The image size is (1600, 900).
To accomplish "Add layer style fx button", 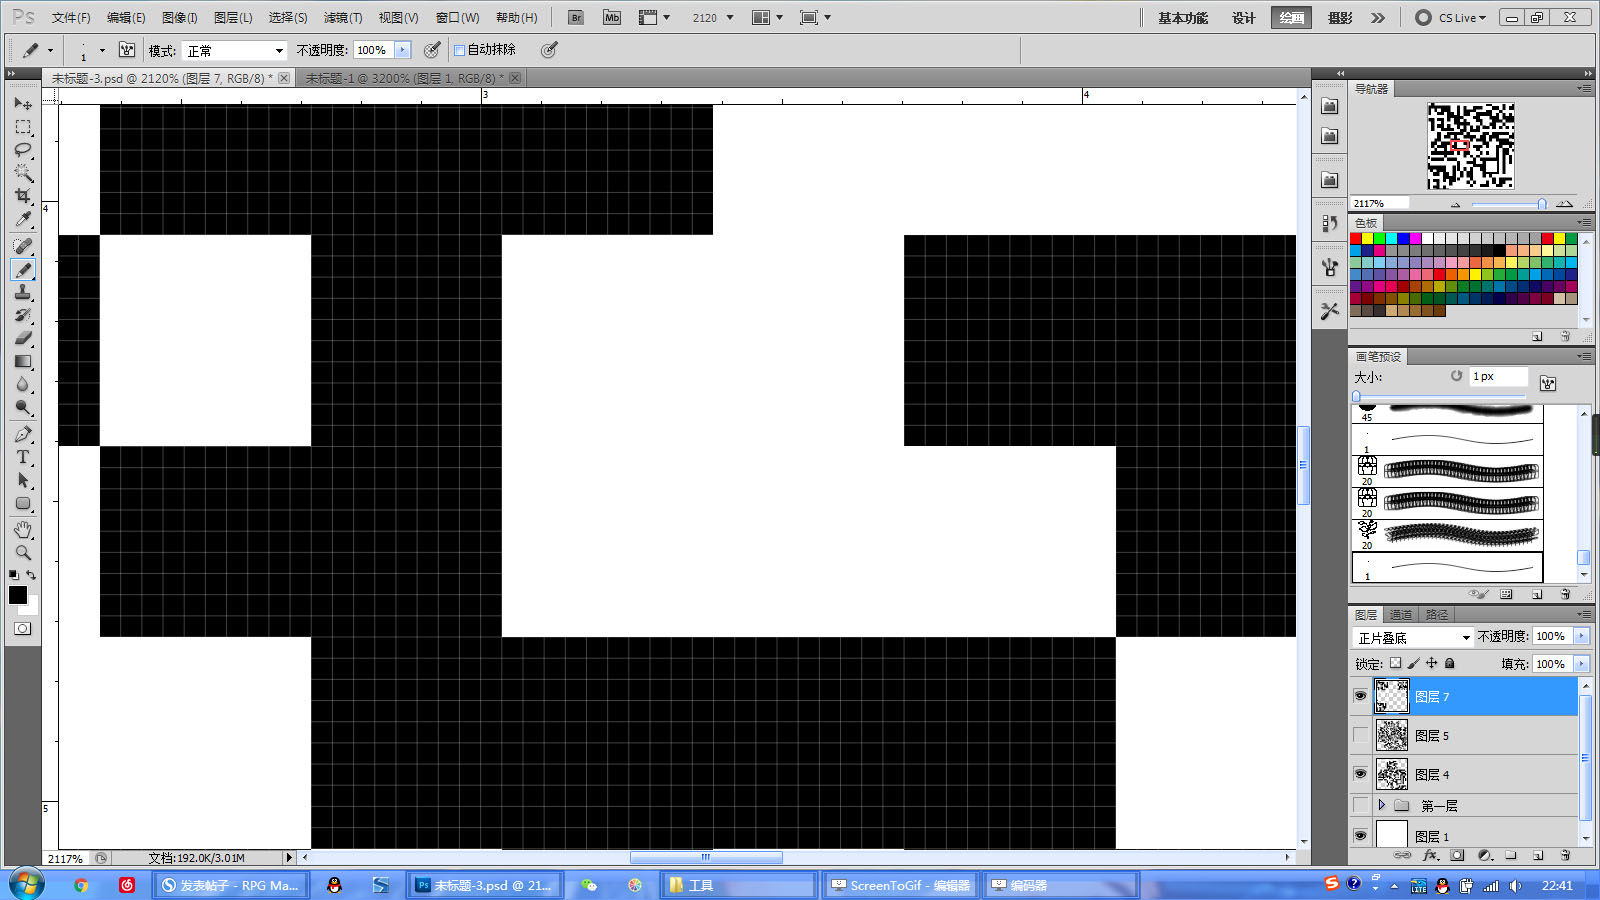I will [x=1431, y=856].
